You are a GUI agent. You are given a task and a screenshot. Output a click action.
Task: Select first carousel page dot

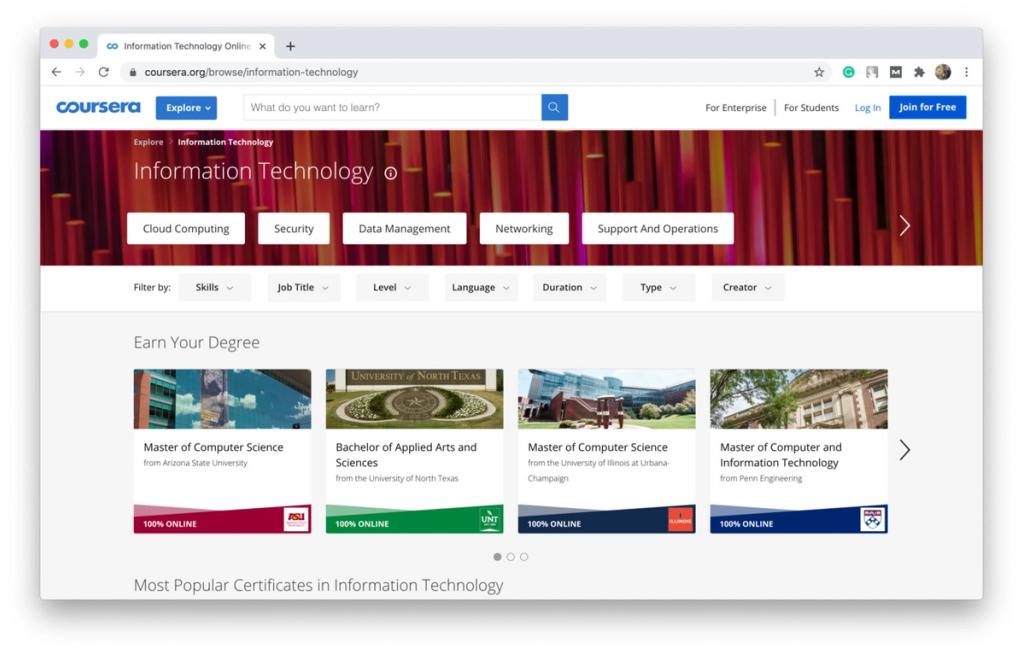pyautogui.click(x=498, y=557)
